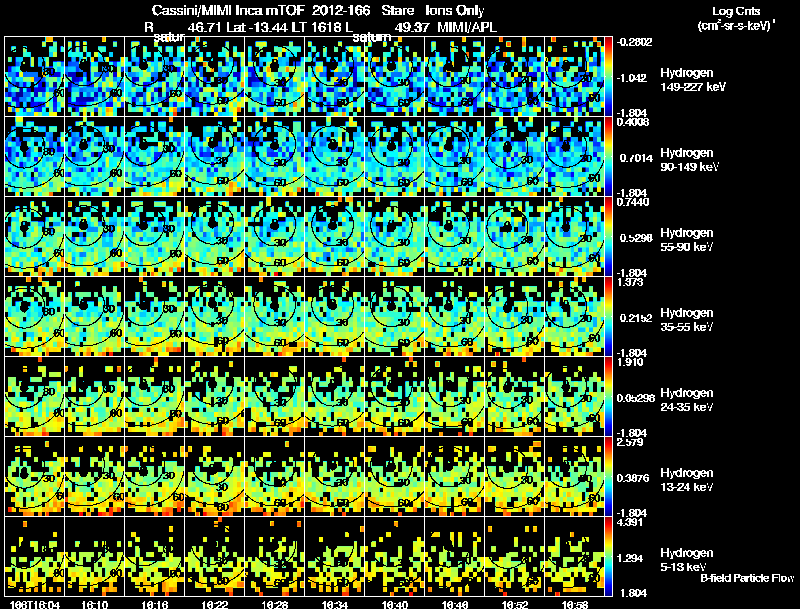This screenshot has width=800, height=609.
Task: Click the 4.391 color scale value
Action: point(630,522)
